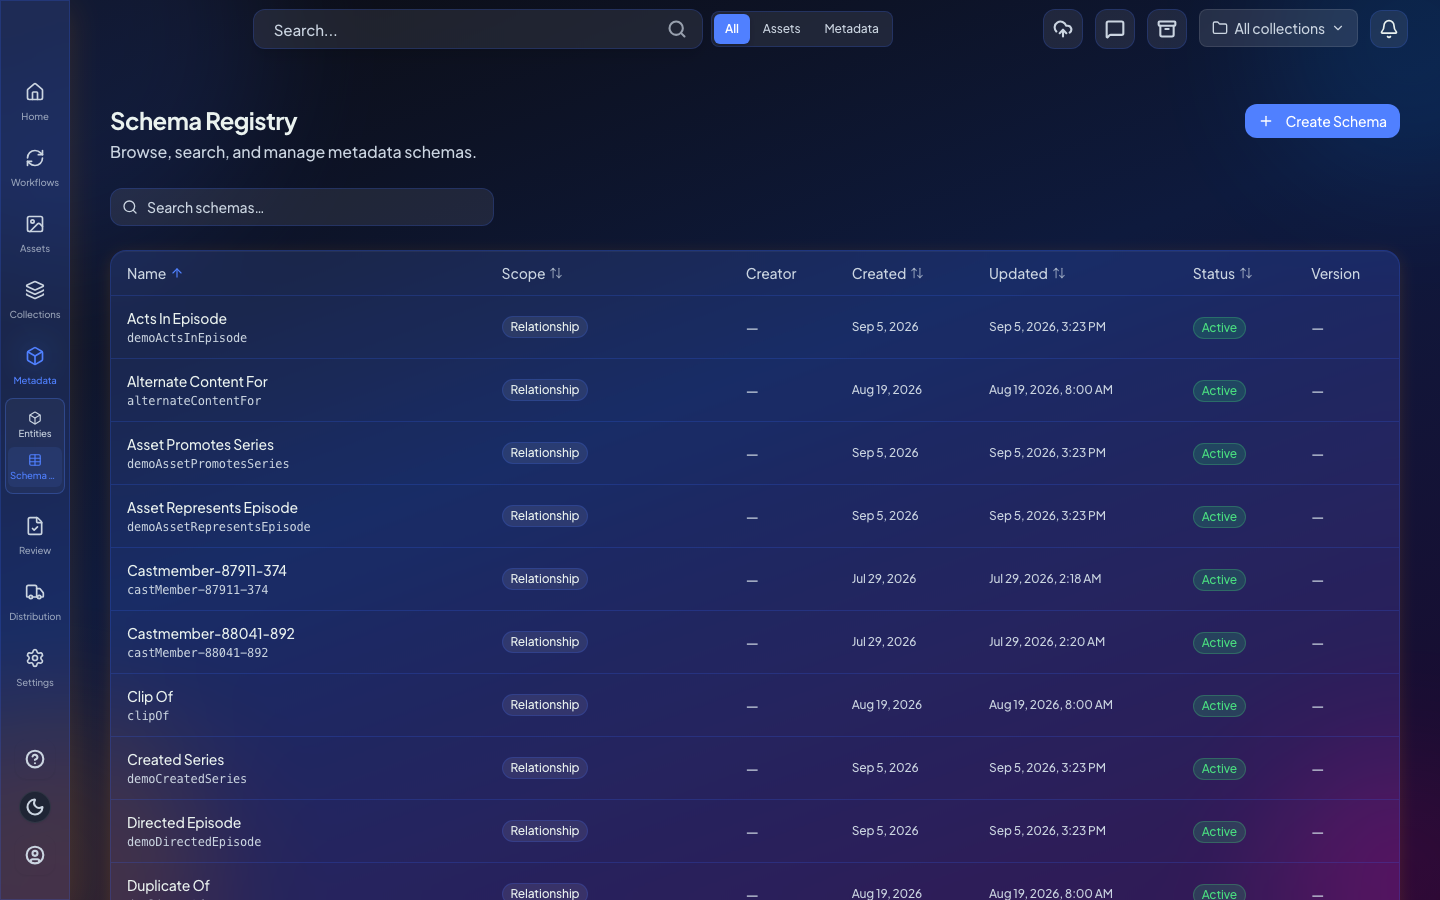Click the Schema Registry heading

click(x=204, y=121)
